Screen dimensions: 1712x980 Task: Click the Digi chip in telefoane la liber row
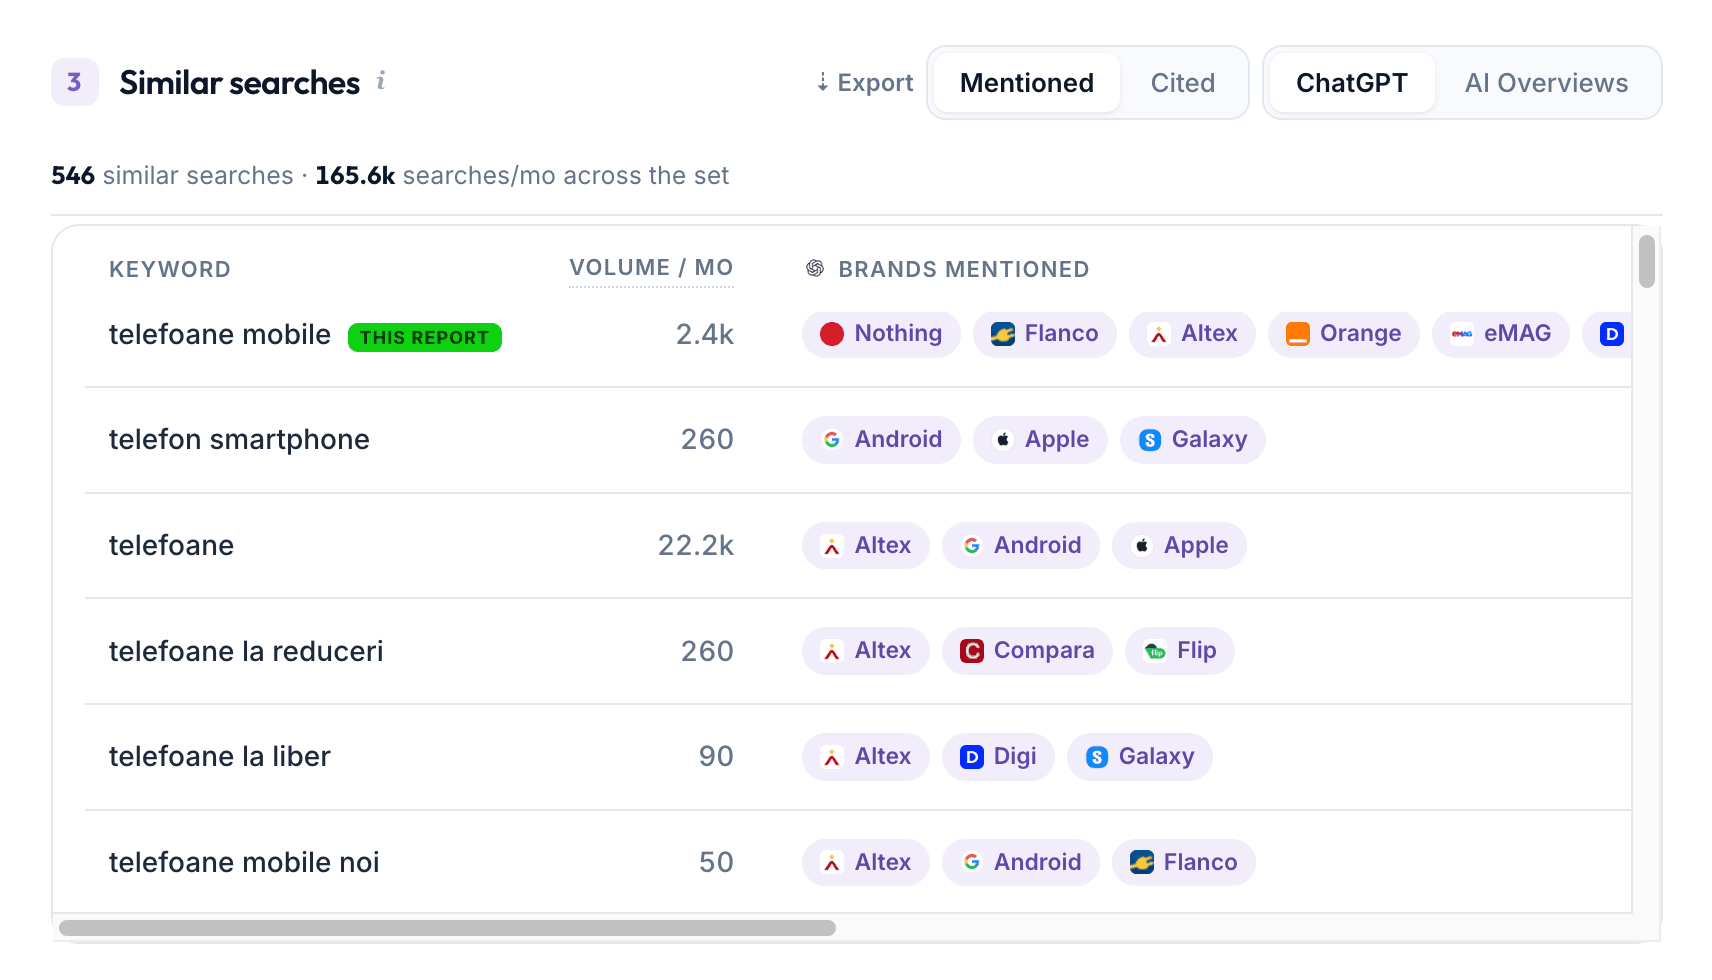998,757
